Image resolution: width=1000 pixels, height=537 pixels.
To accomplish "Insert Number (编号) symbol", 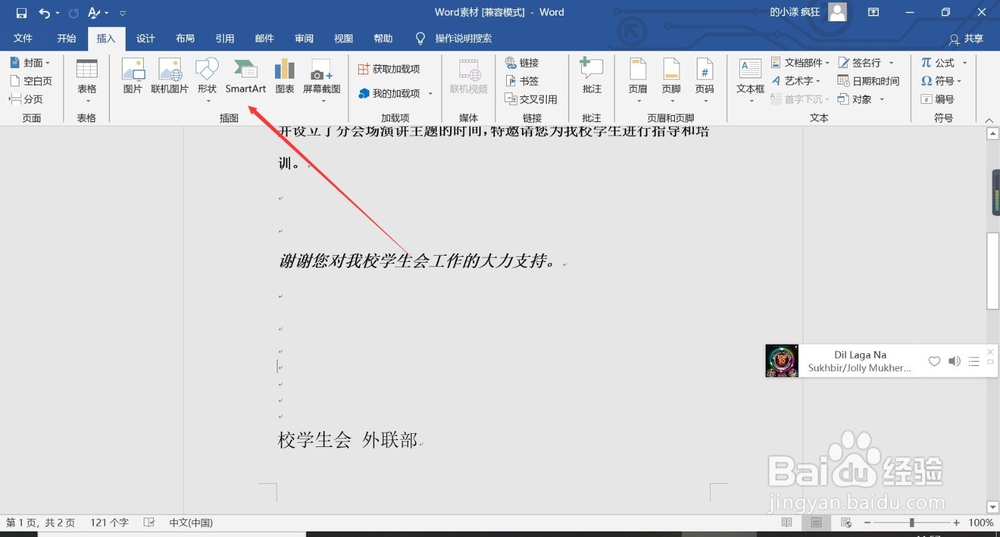I will tap(938, 99).
